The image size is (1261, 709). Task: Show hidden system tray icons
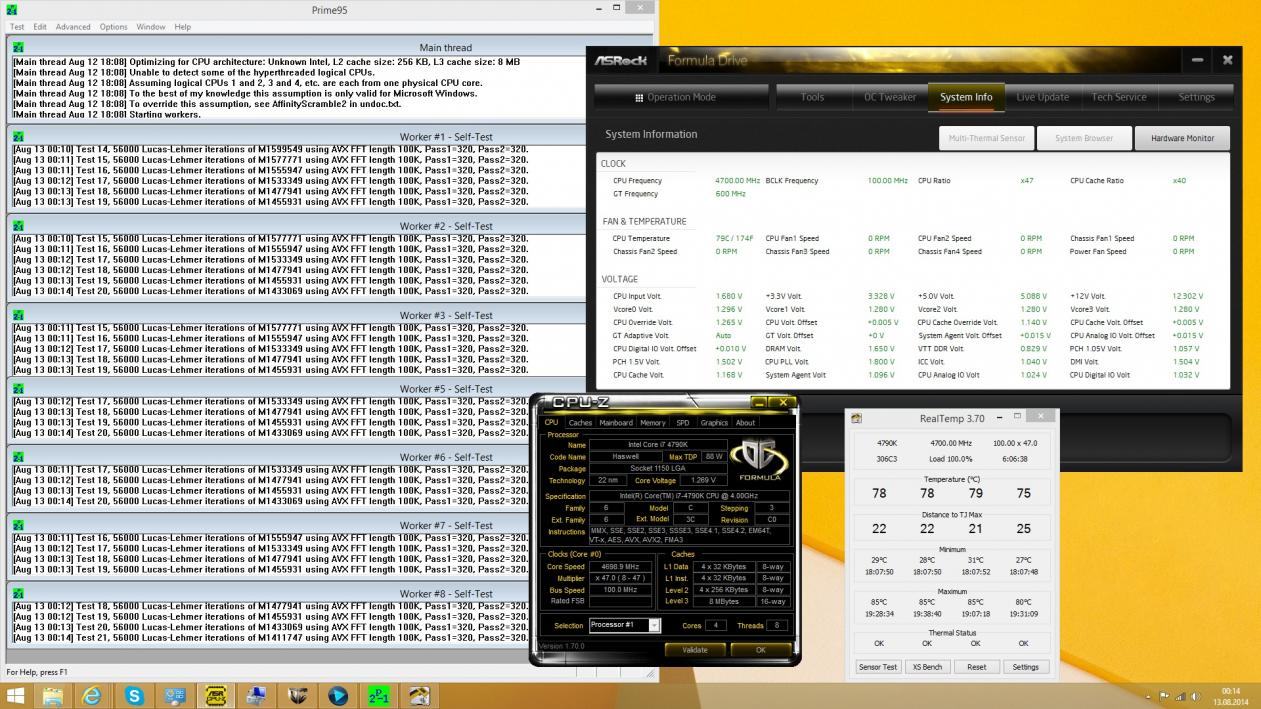[x=1149, y=696]
